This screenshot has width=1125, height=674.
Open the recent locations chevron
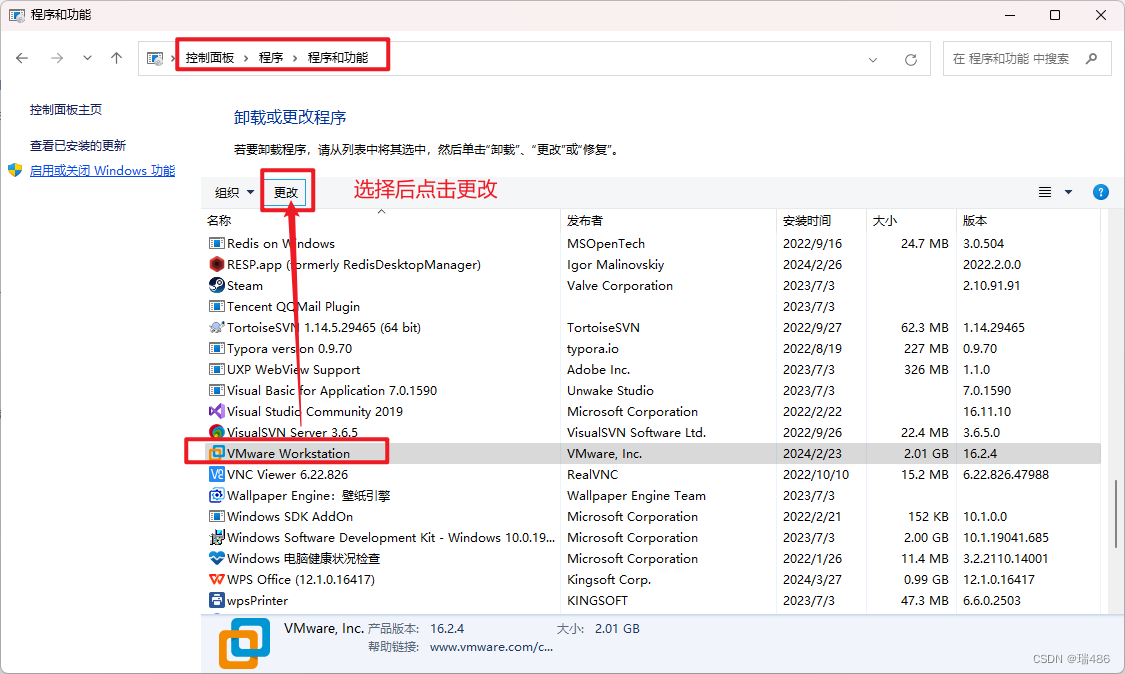(87, 58)
